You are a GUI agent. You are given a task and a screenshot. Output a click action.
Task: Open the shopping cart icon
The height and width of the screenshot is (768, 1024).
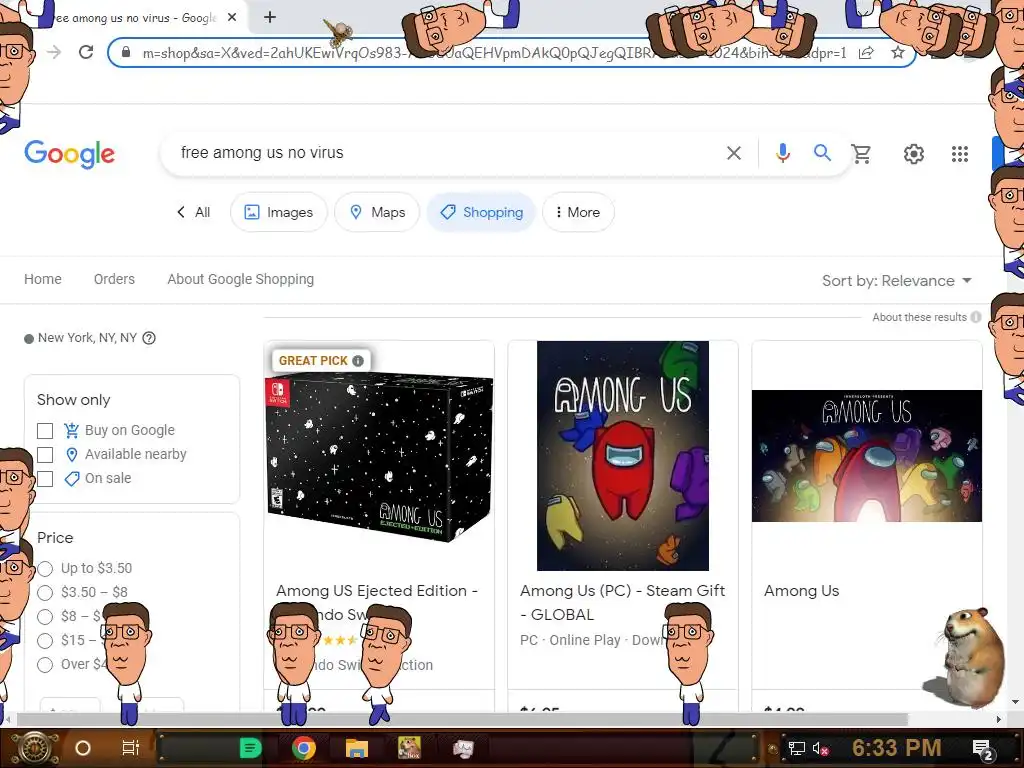(x=861, y=154)
